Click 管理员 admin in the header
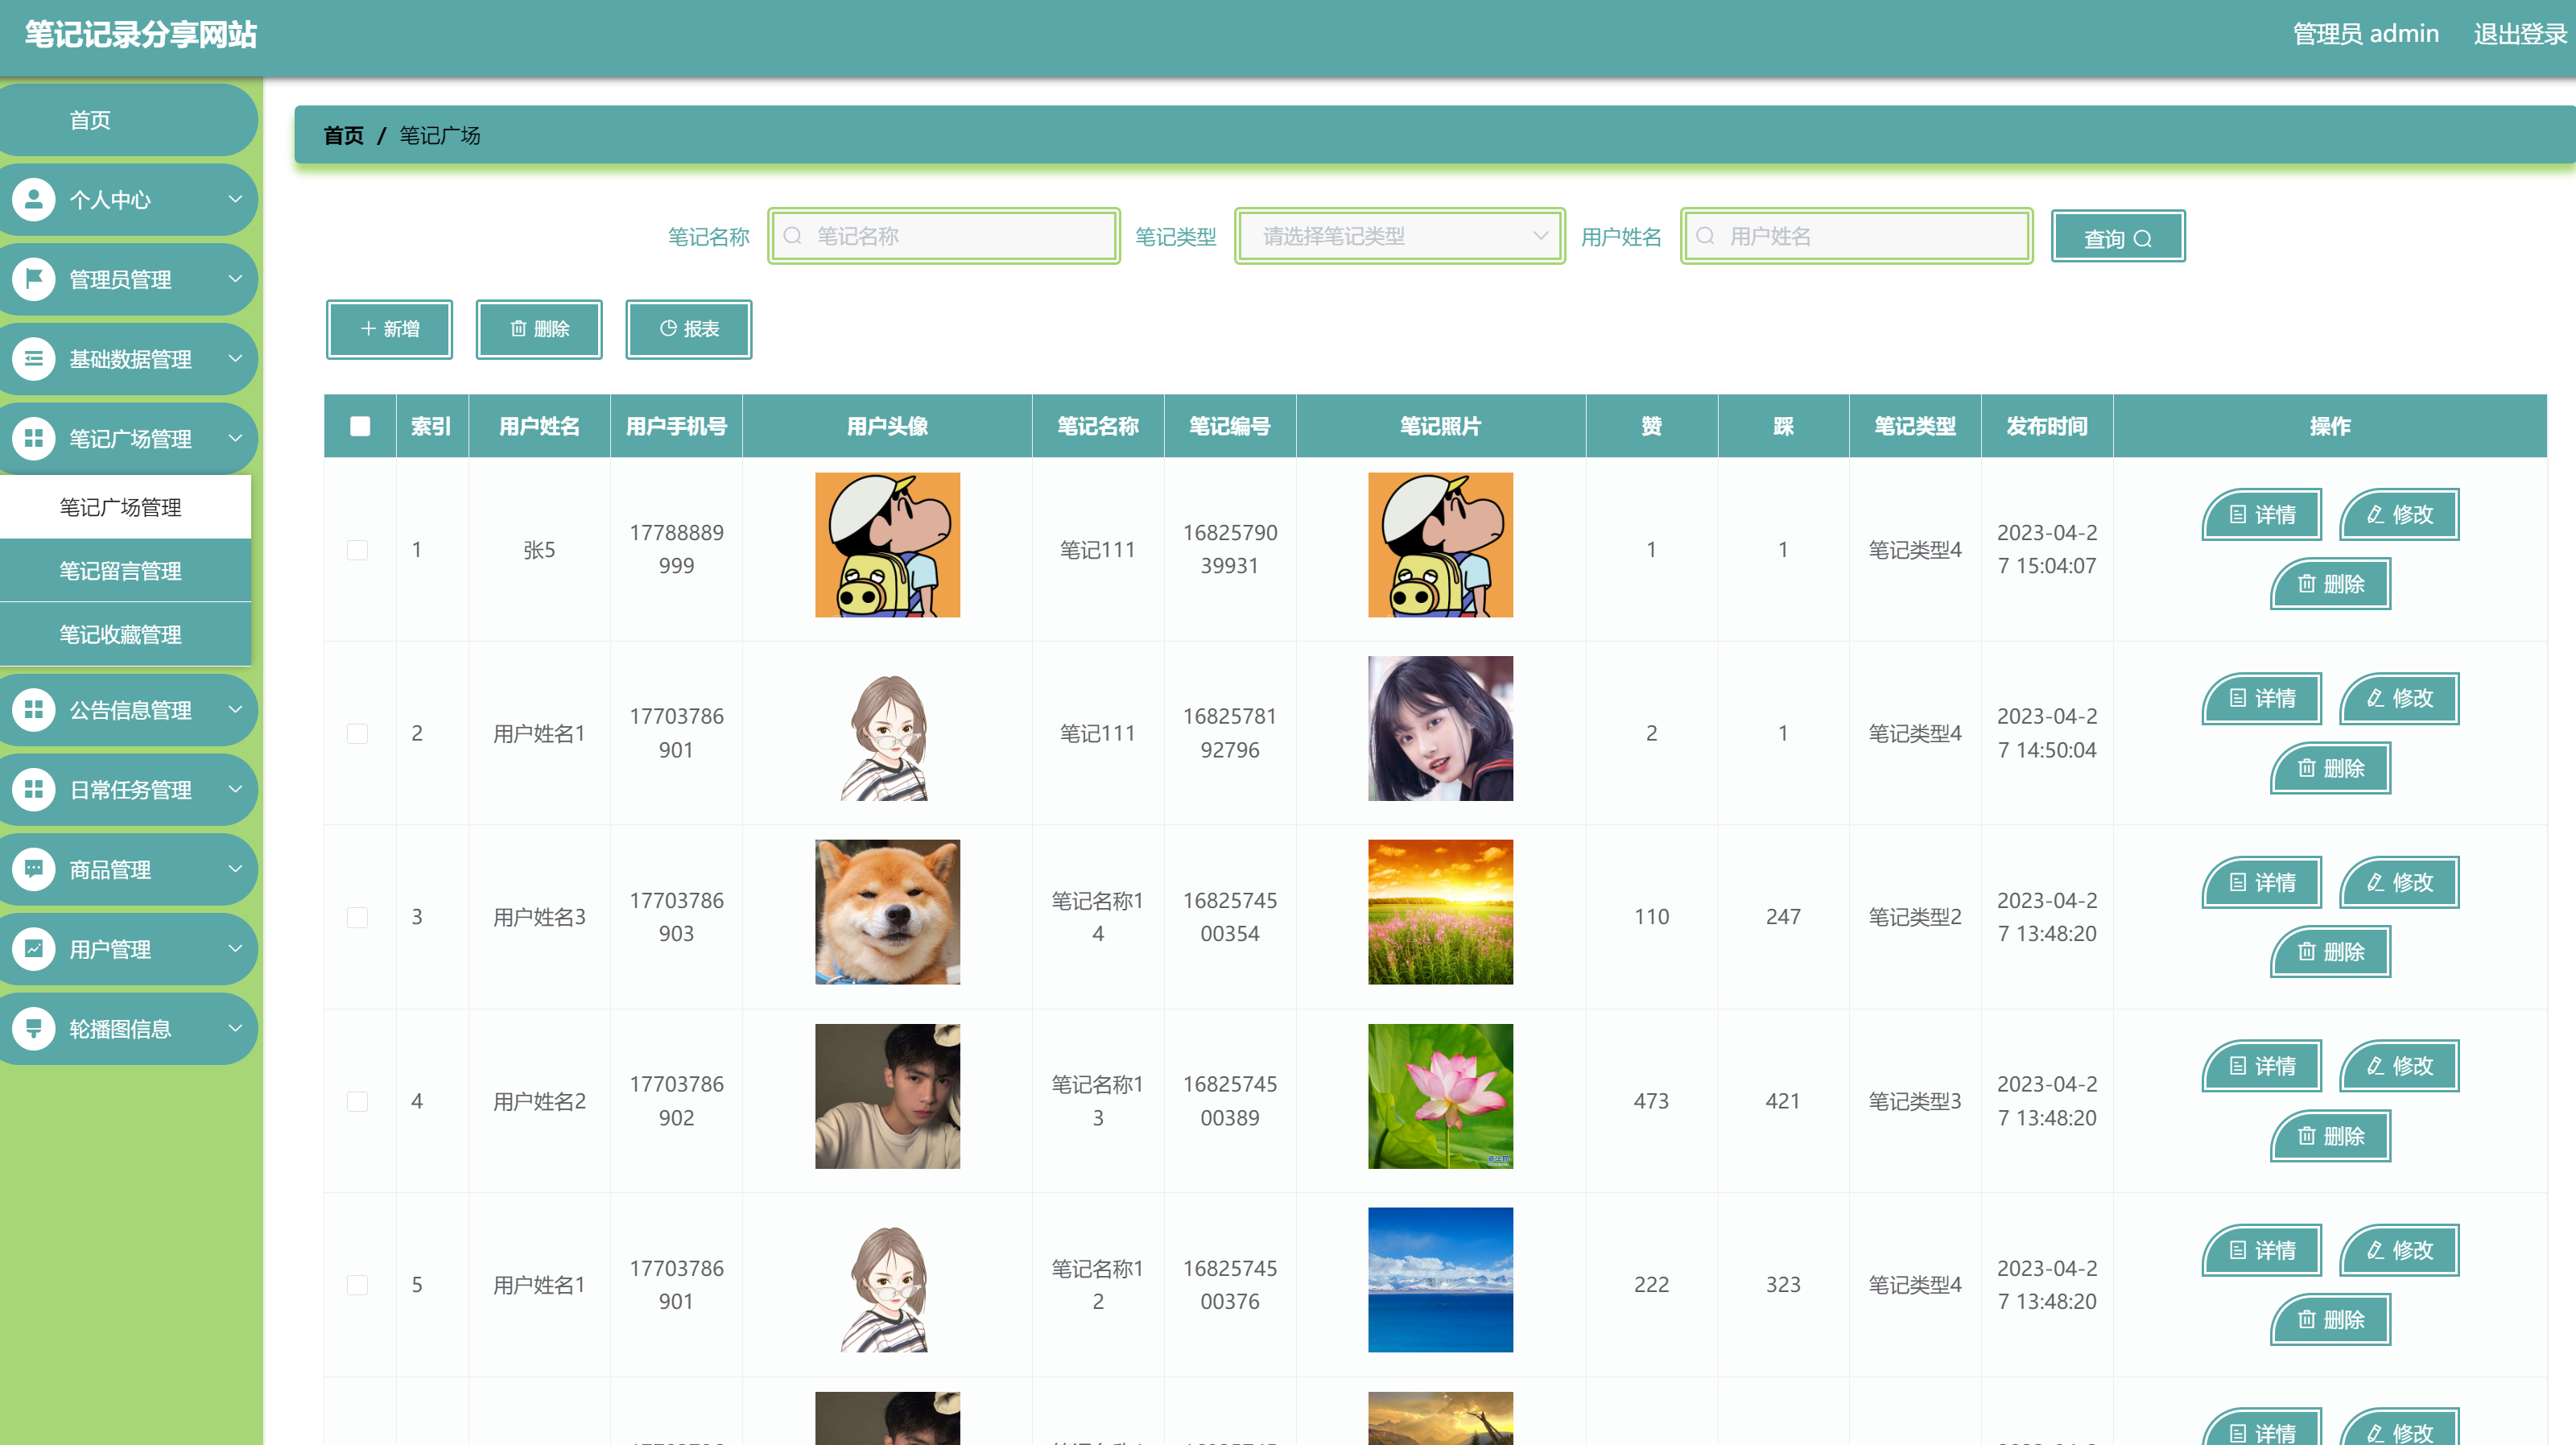The height and width of the screenshot is (1445, 2576). tap(2365, 34)
